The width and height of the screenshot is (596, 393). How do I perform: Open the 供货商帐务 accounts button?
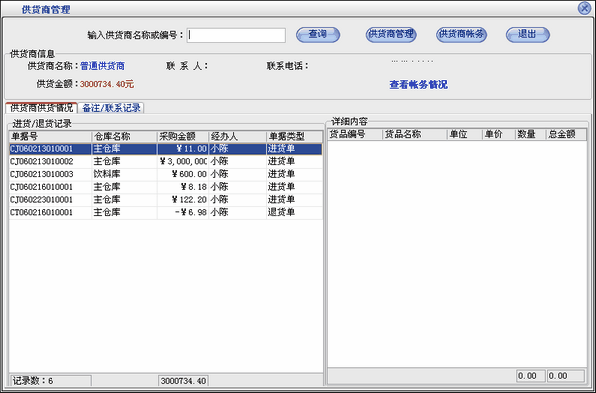pos(461,35)
